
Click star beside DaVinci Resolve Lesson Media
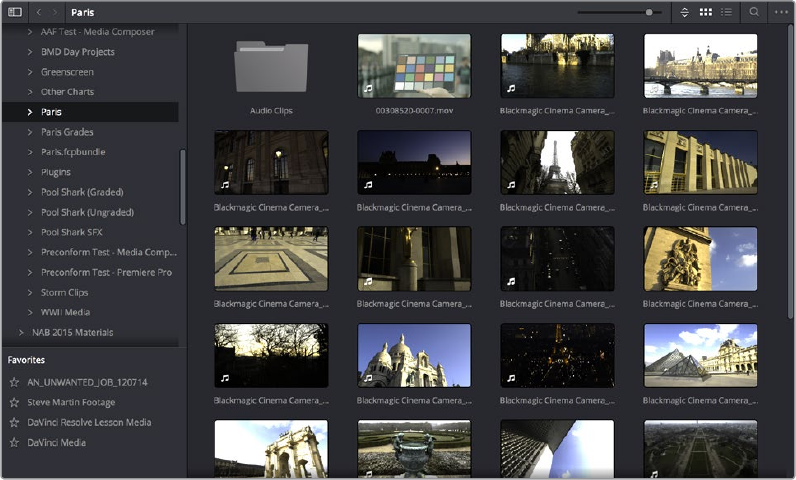coord(14,422)
